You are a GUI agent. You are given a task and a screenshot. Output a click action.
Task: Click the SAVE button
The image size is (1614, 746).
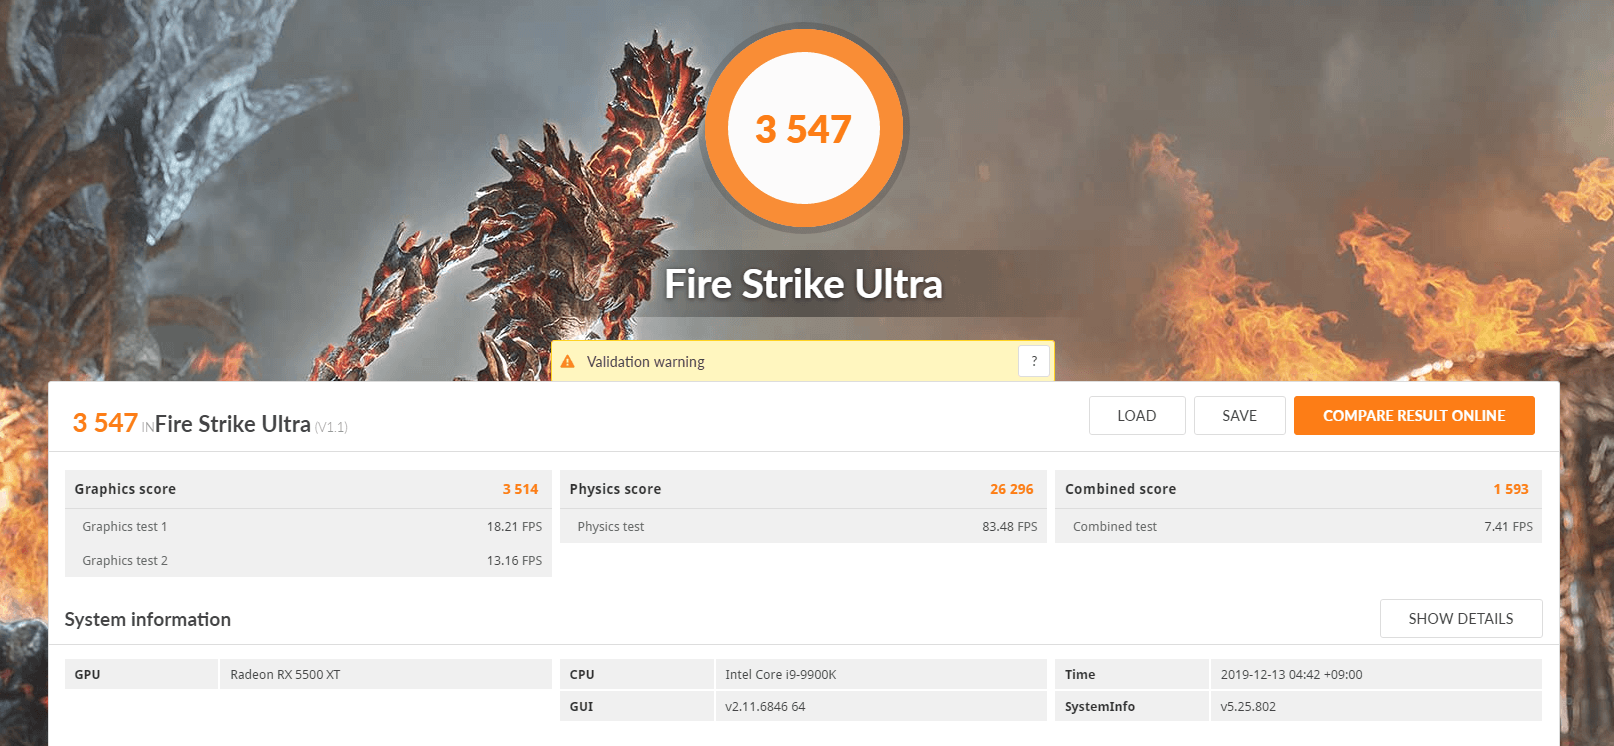click(x=1240, y=416)
